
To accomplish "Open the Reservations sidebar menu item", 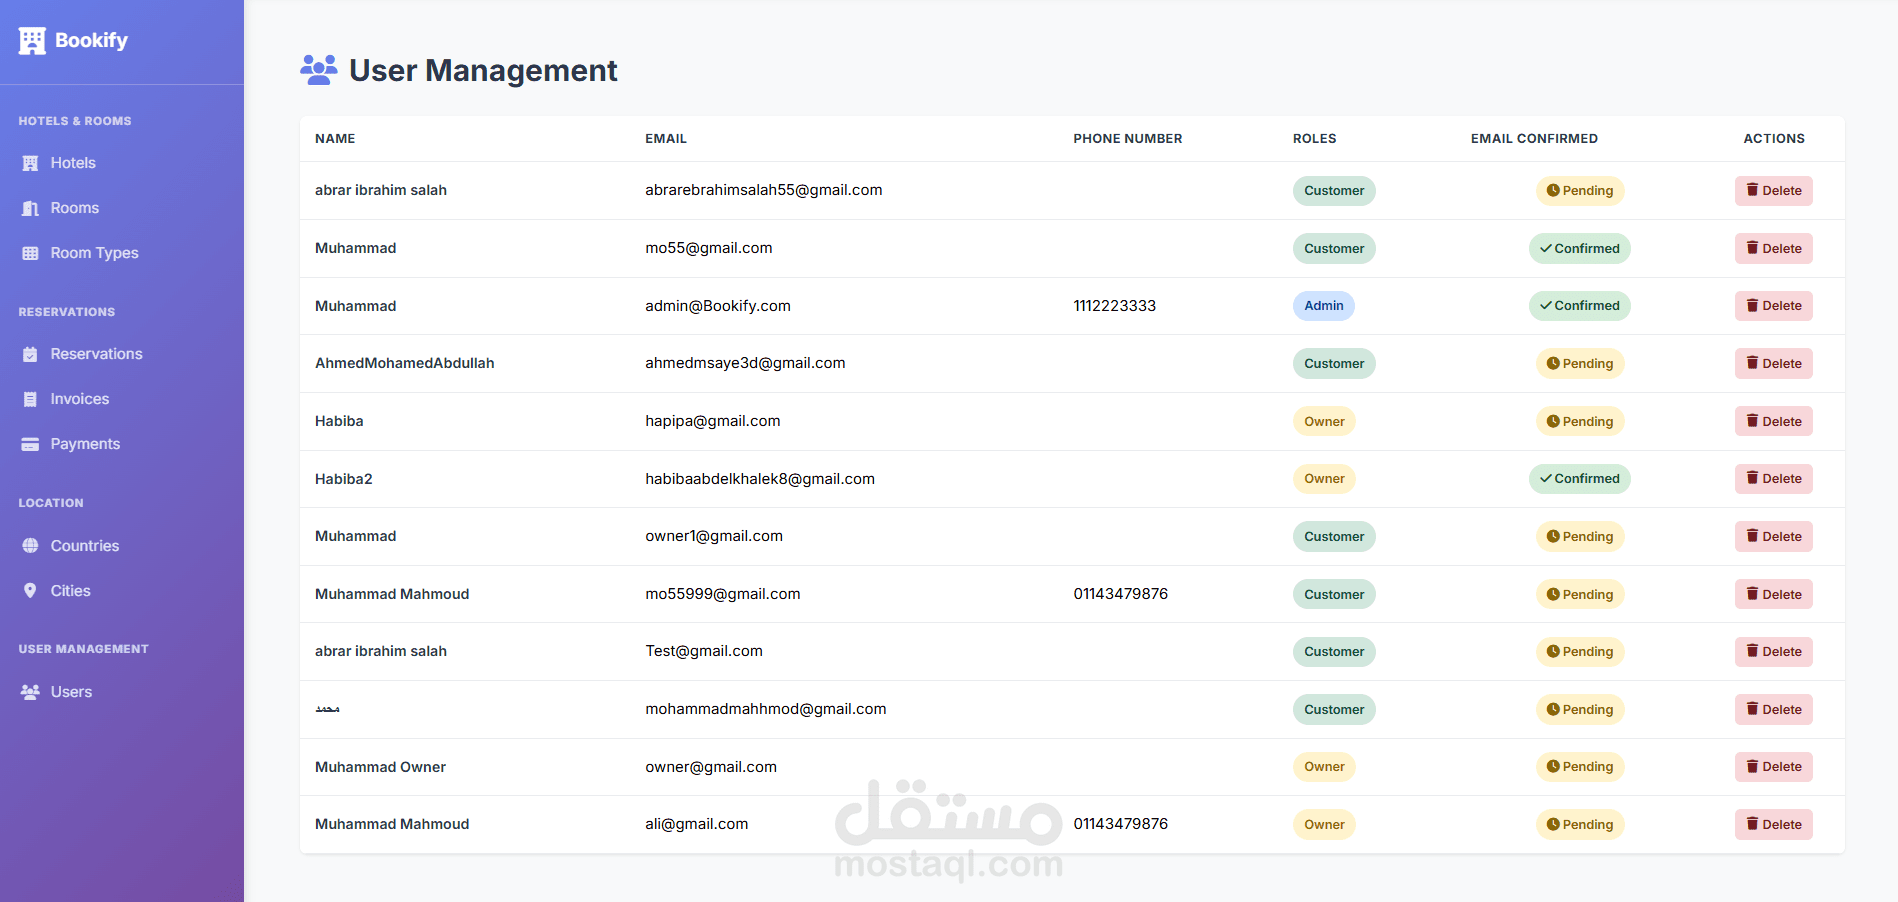I will pos(96,354).
